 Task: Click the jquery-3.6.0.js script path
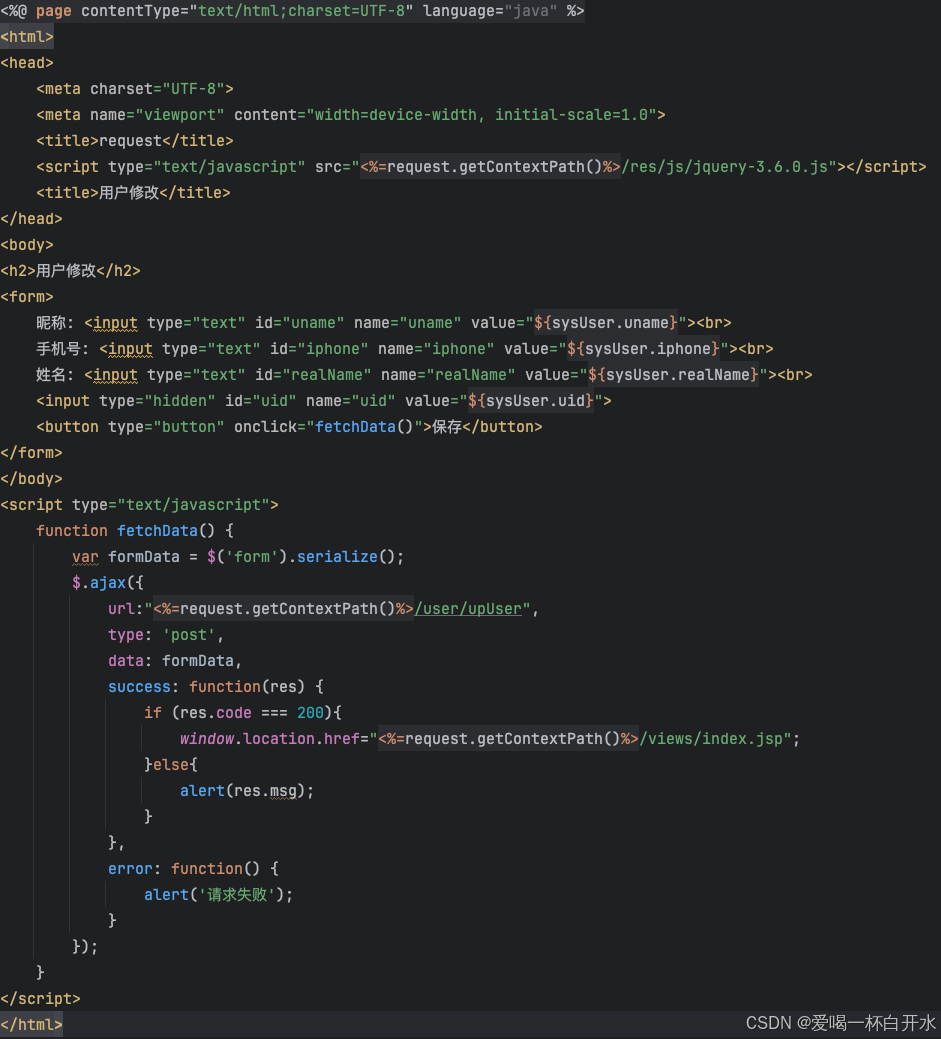click(730, 166)
